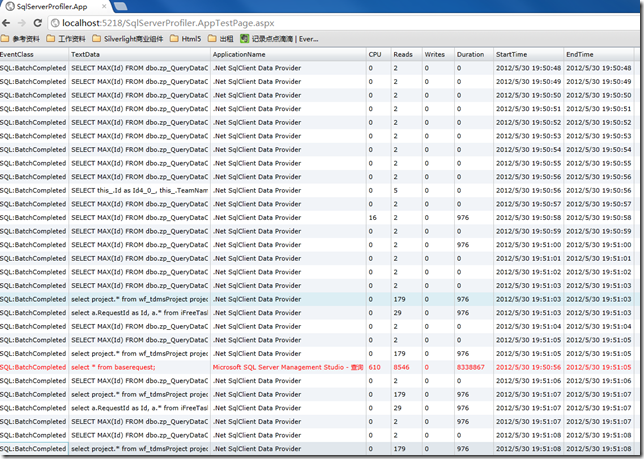Viewport: 644px width, 459px height.
Task: Sort by the EventClass column header
Action: [x=34, y=54]
